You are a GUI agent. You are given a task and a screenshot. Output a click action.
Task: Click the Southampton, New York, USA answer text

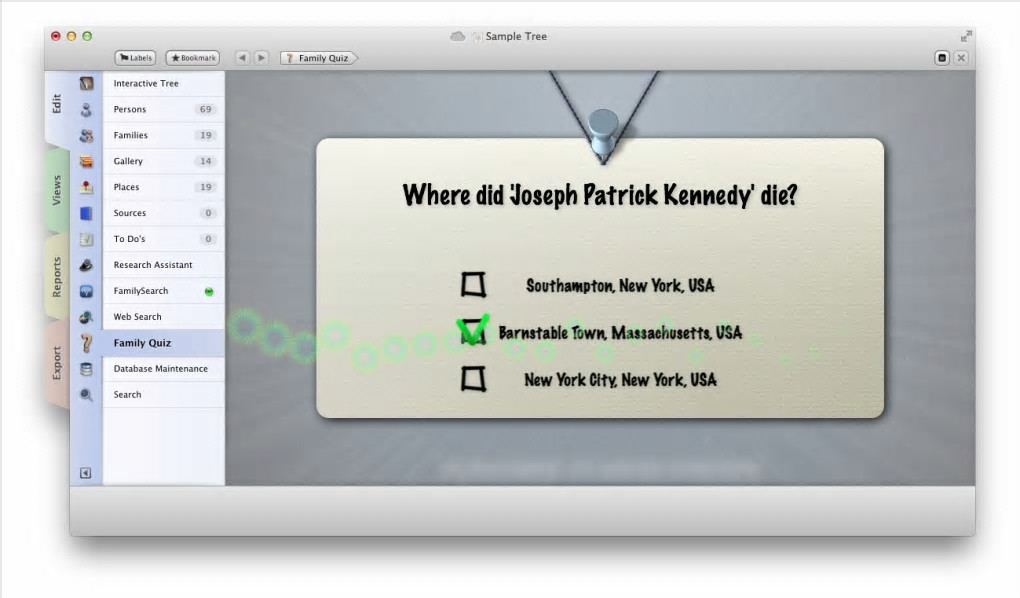click(x=620, y=286)
